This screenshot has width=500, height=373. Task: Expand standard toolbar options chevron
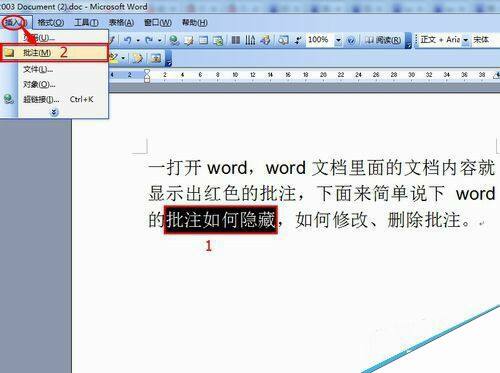[x=408, y=41]
